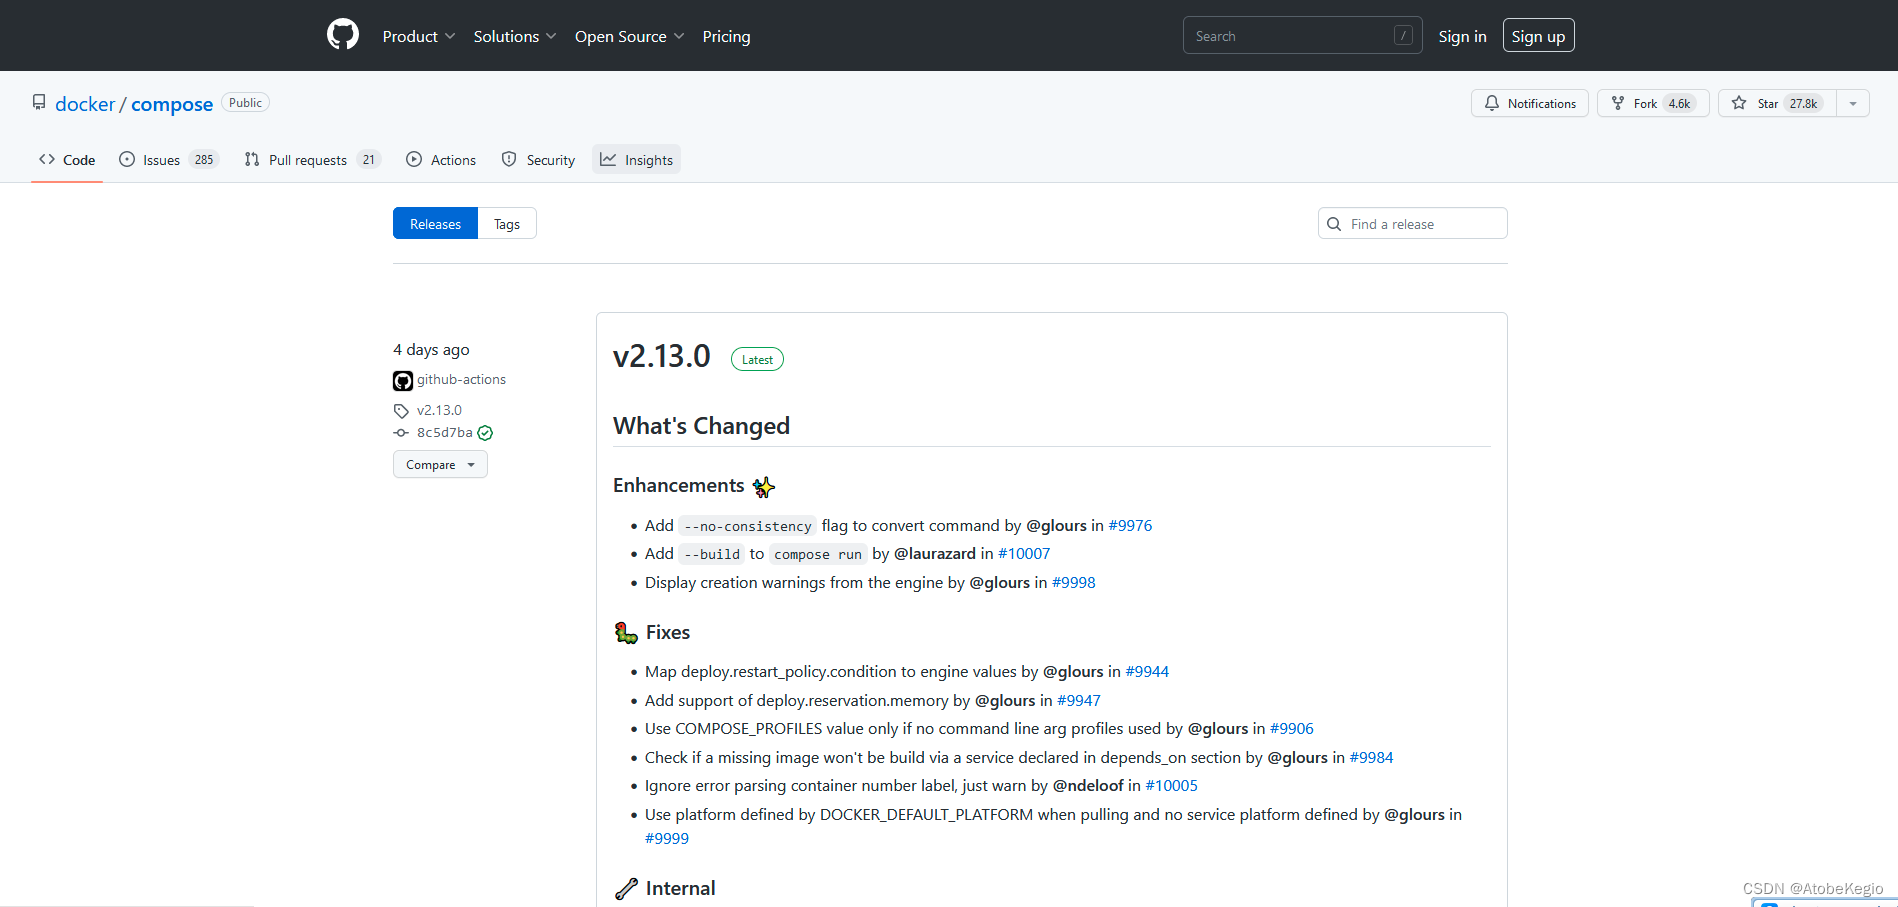Open the v2.13.0 tag link

coord(439,410)
